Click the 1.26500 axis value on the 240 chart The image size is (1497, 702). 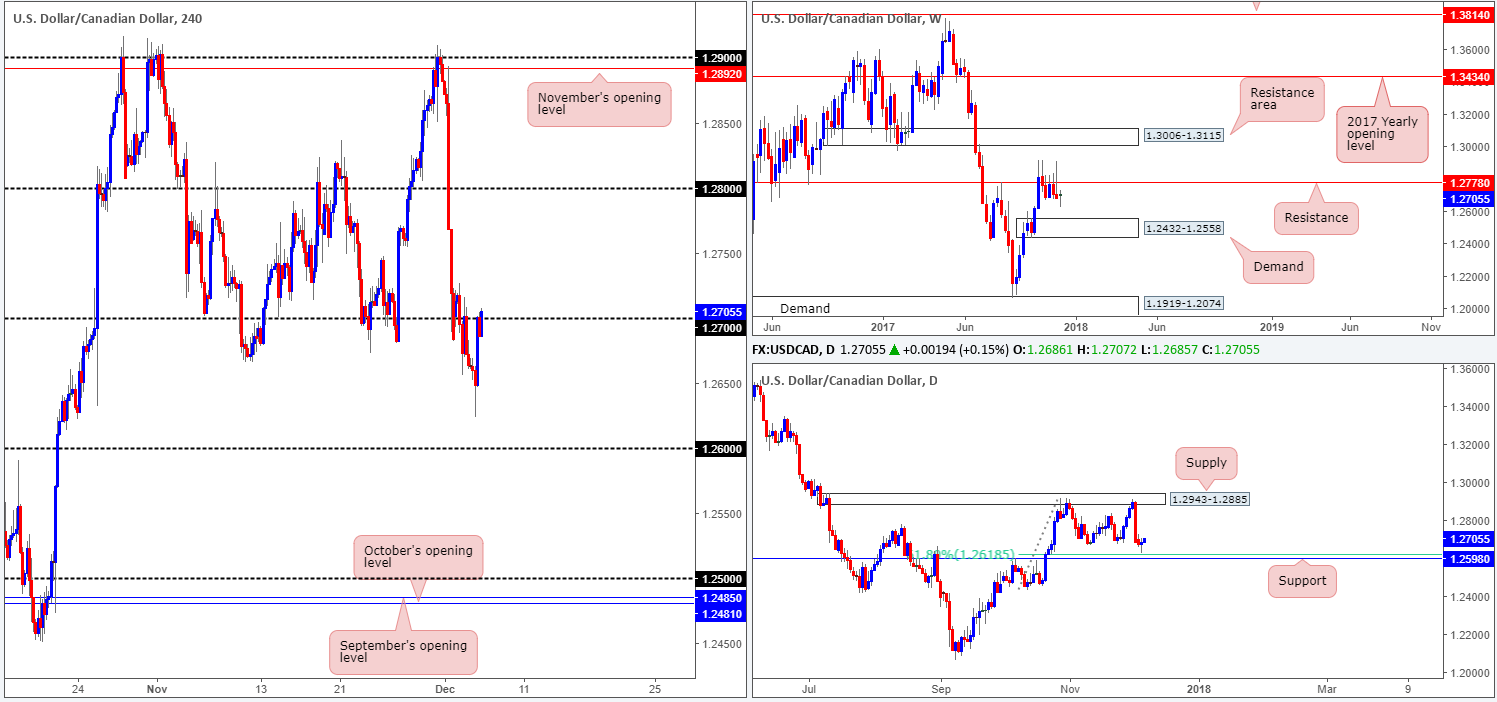722,384
